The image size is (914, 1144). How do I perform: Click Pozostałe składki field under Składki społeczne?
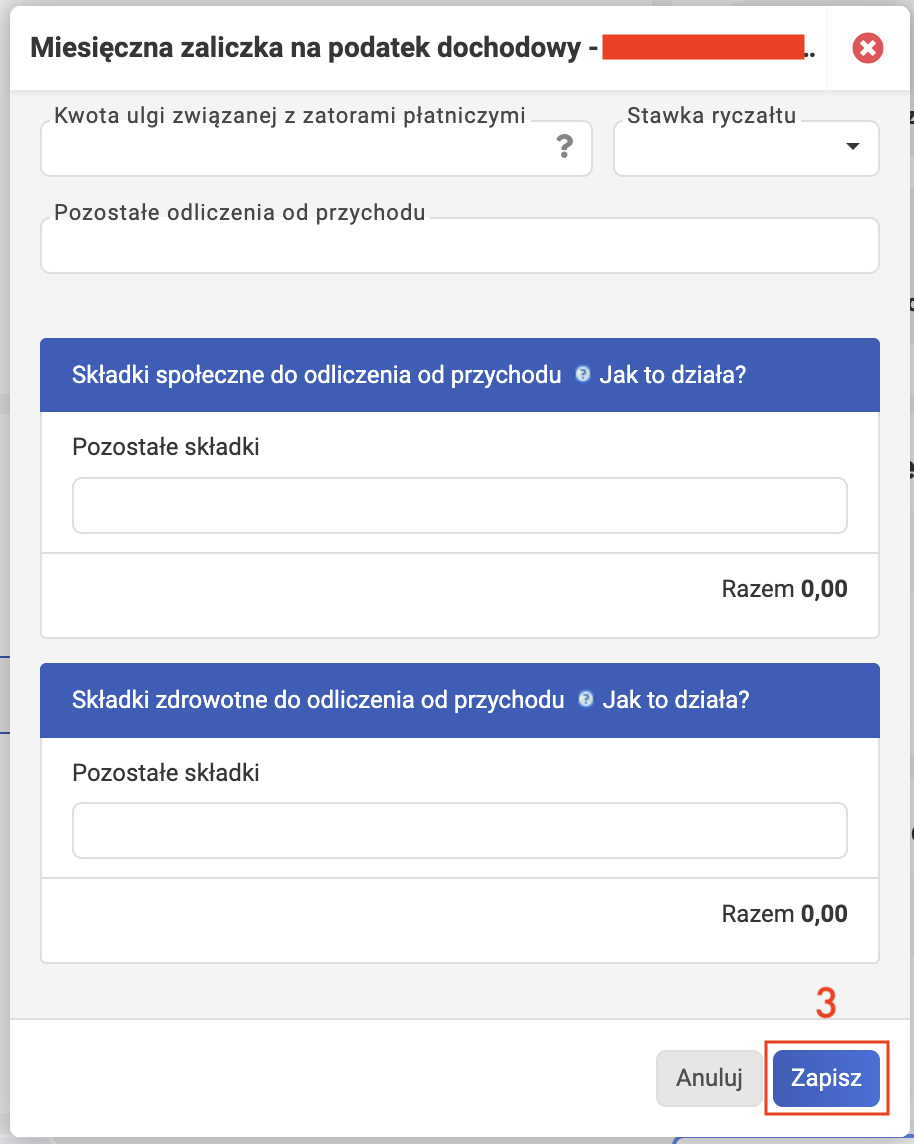pyautogui.click(x=460, y=506)
